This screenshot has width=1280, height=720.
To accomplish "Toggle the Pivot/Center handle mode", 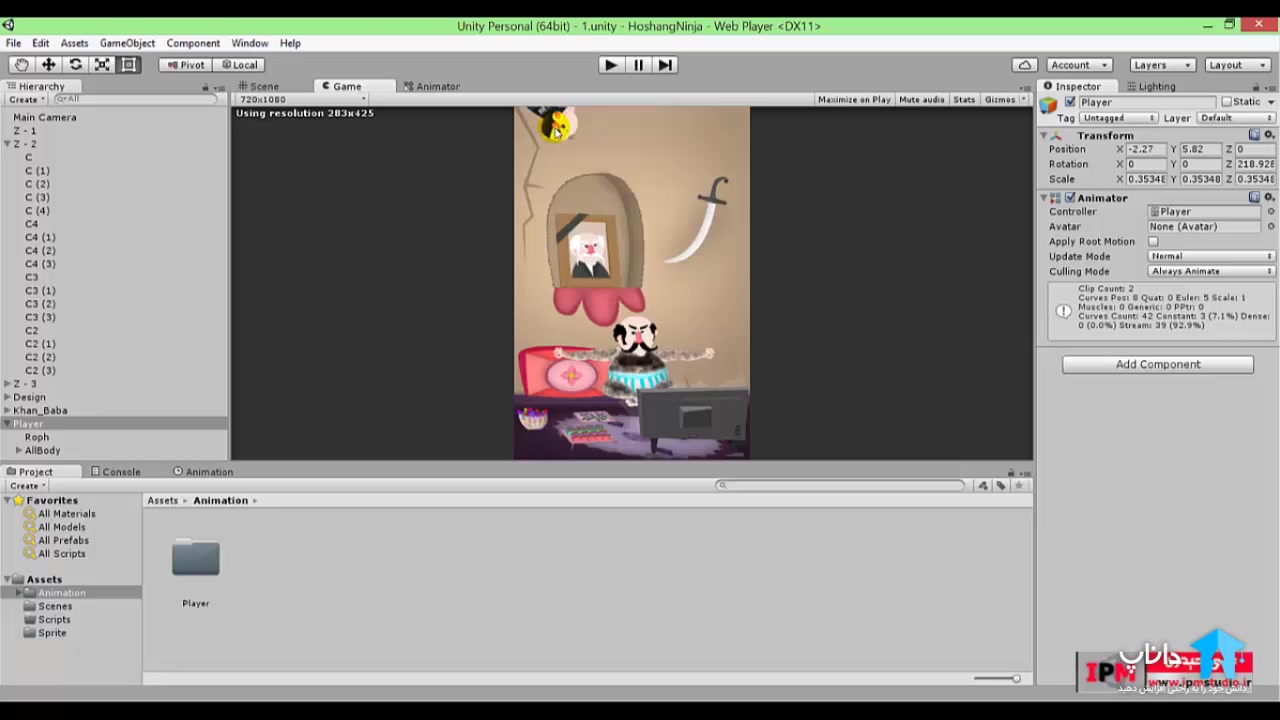I will 185,65.
